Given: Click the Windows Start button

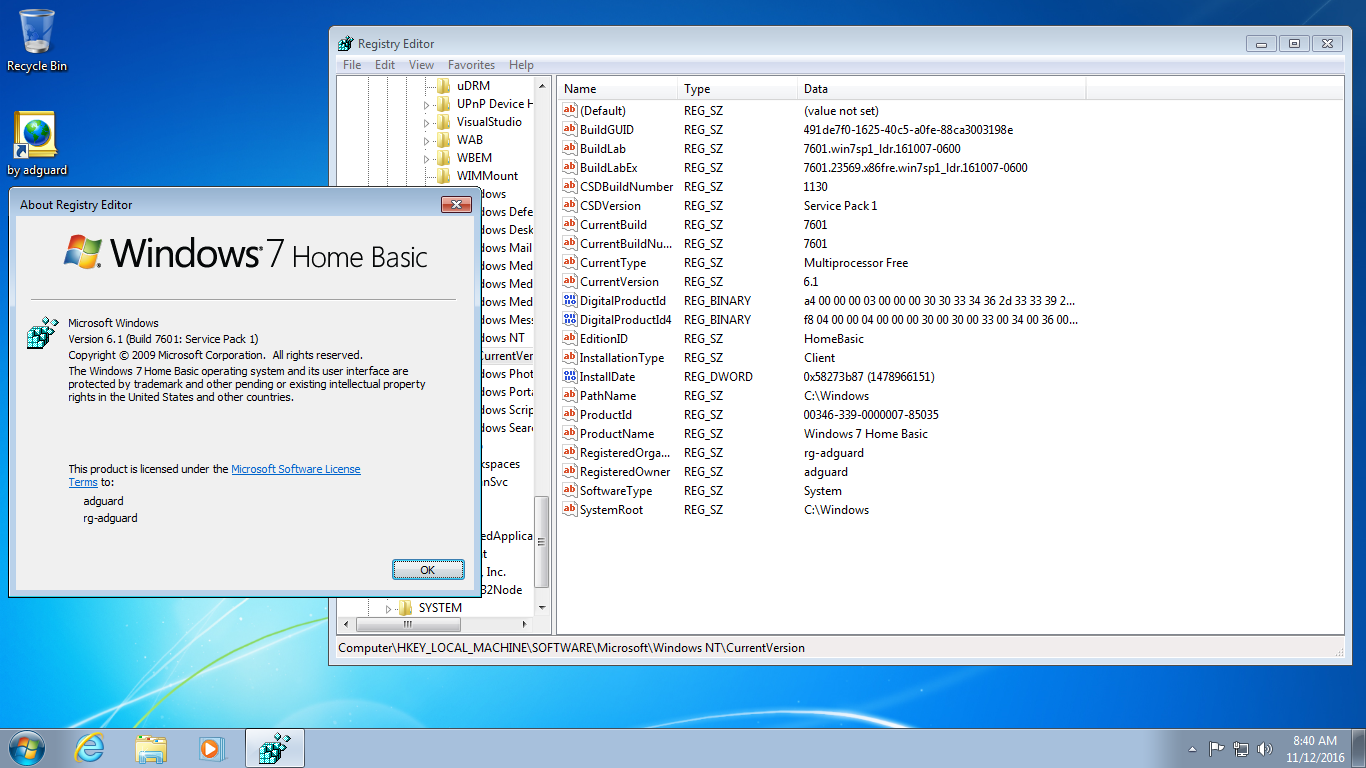Looking at the screenshot, I should point(26,748).
